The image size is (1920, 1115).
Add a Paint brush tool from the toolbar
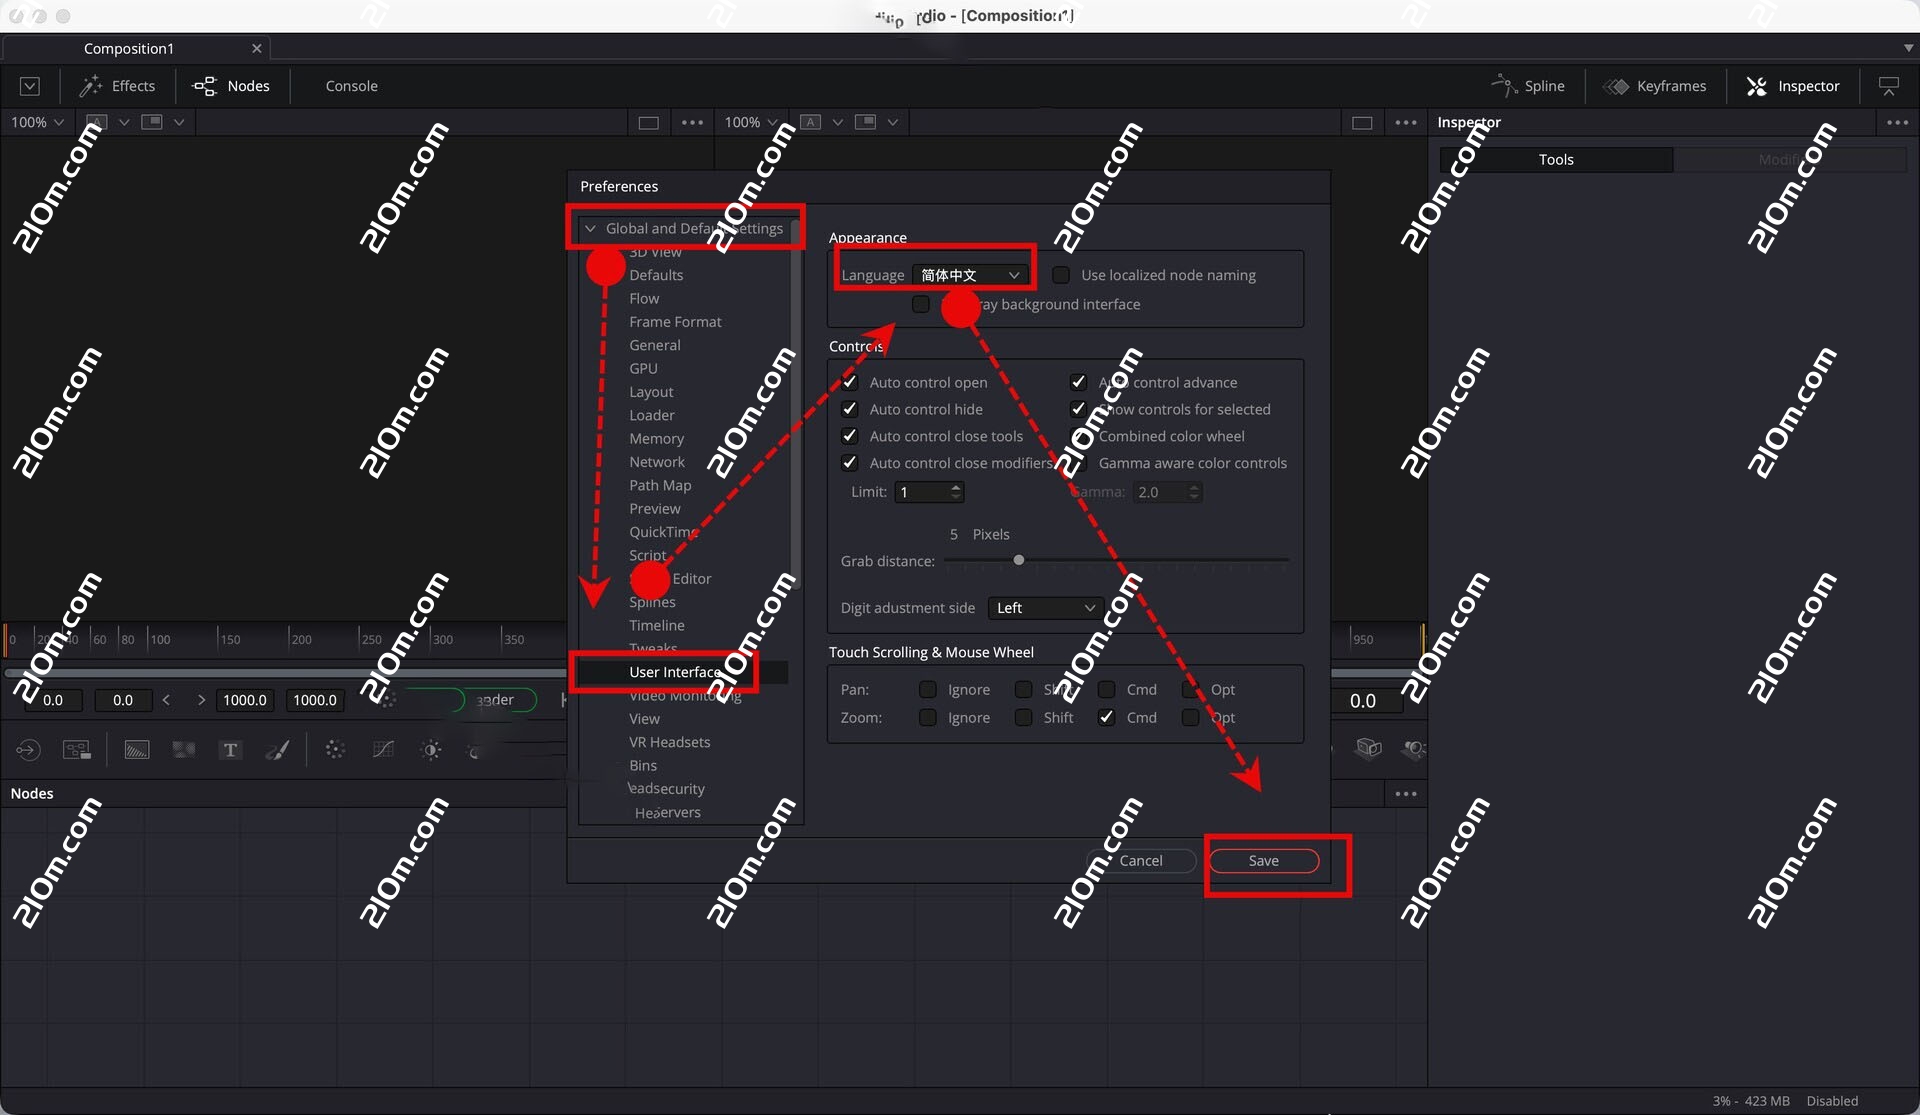click(278, 749)
